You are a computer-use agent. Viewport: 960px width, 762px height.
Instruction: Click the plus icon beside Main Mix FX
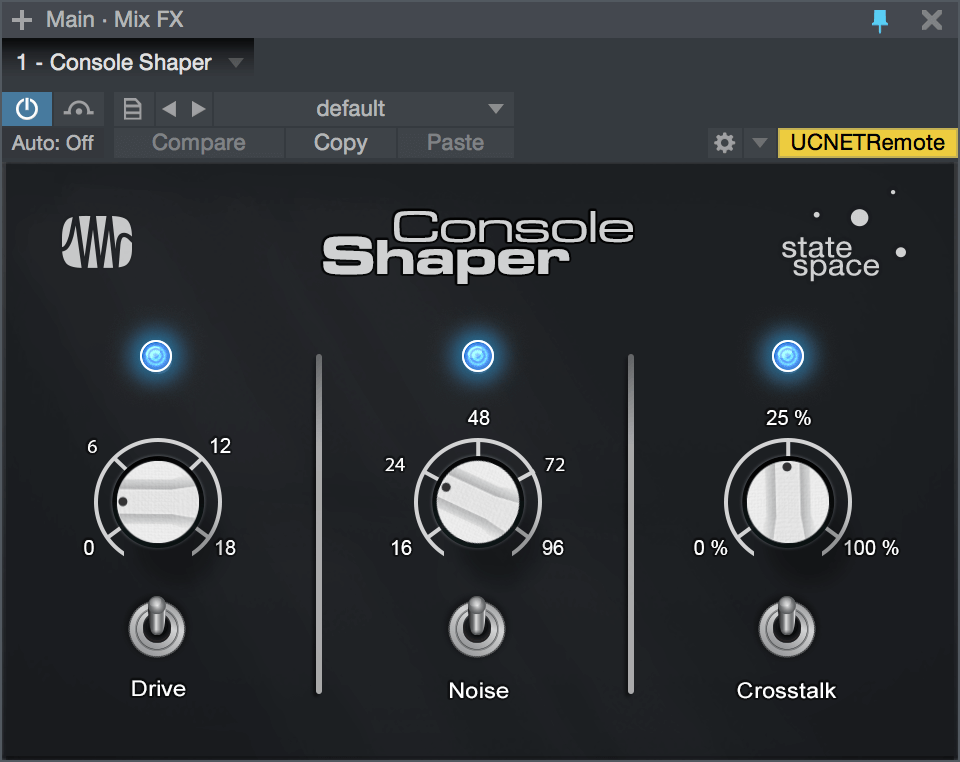(x=21, y=19)
